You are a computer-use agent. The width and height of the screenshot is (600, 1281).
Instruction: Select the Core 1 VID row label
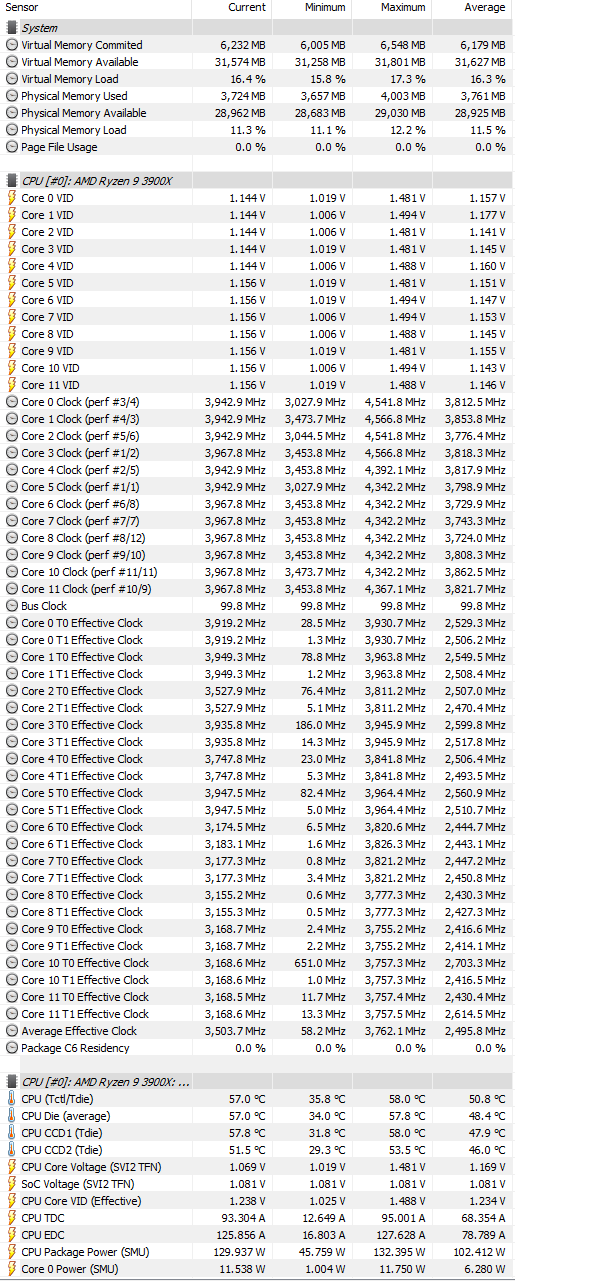point(47,215)
